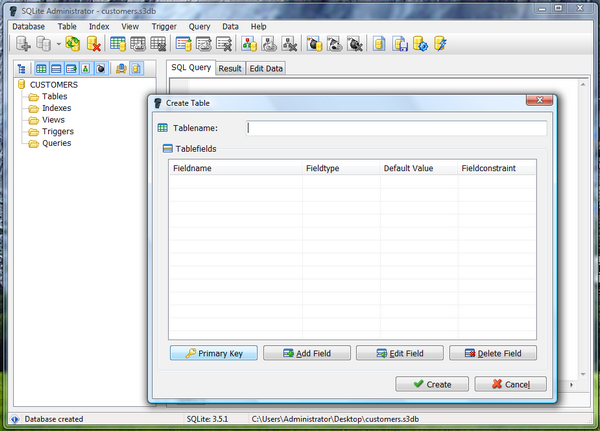Toggle the yellow Fields filter in left panel
600x431 pixels.
point(56,69)
